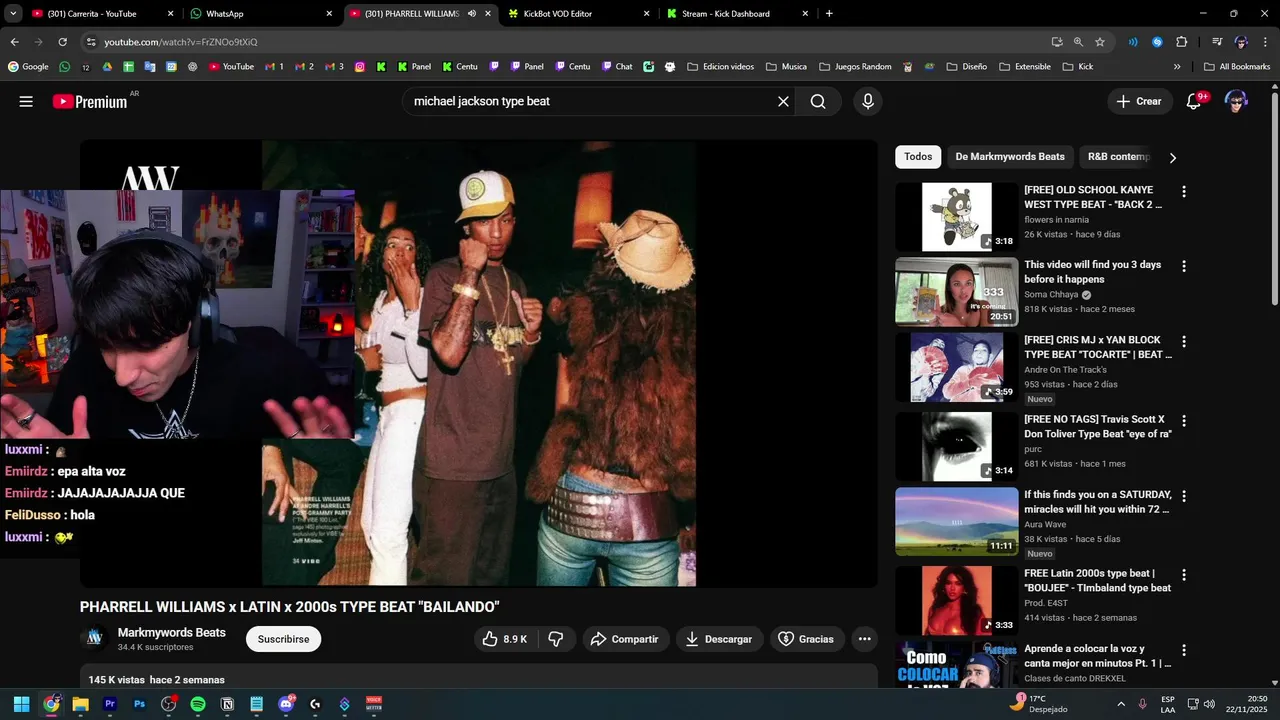
Task: Submit search with magnifier button
Action: (818, 101)
